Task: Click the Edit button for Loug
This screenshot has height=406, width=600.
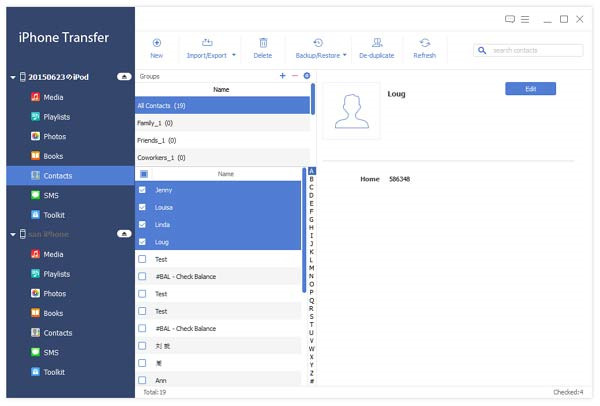Action: [530, 89]
